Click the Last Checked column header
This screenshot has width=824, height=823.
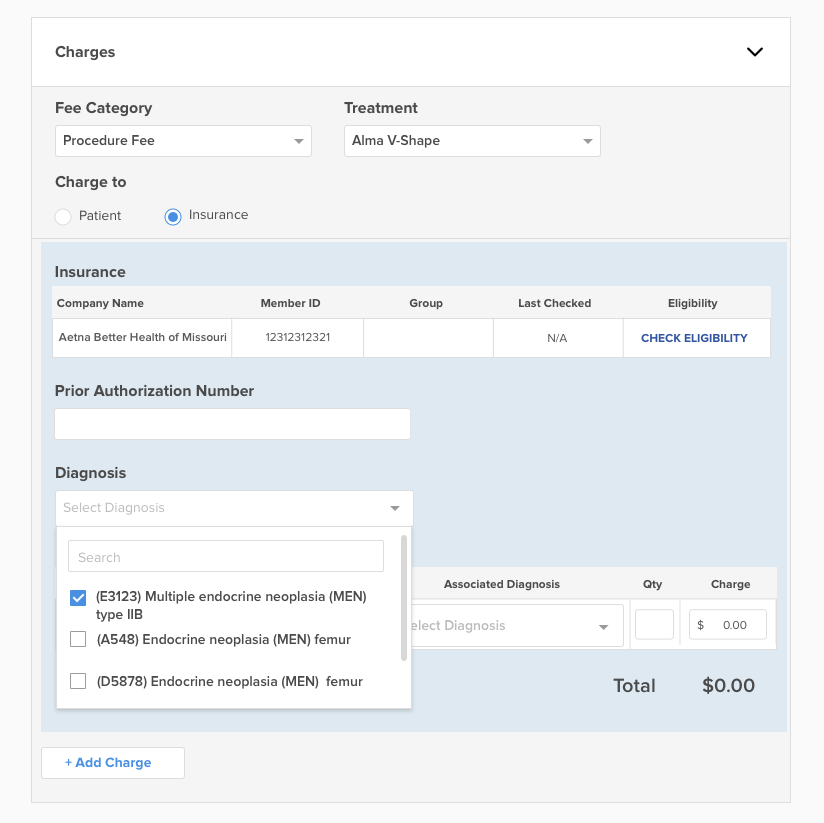(554, 303)
